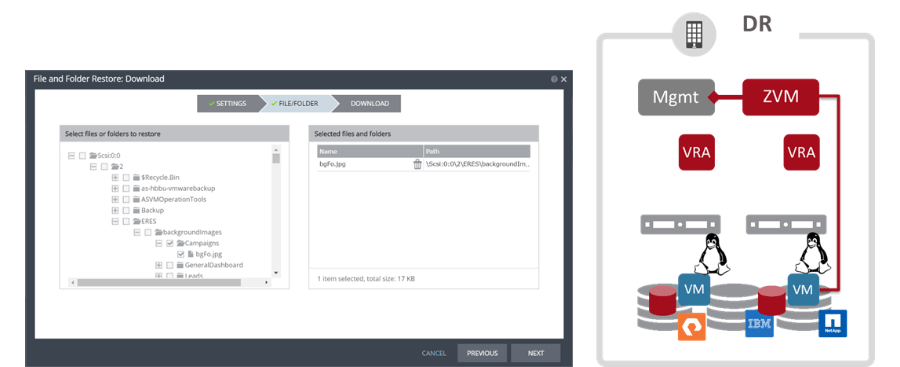900x367 pixels.
Task: Check the Scsi:0:0 checkbox
Action: point(83,156)
